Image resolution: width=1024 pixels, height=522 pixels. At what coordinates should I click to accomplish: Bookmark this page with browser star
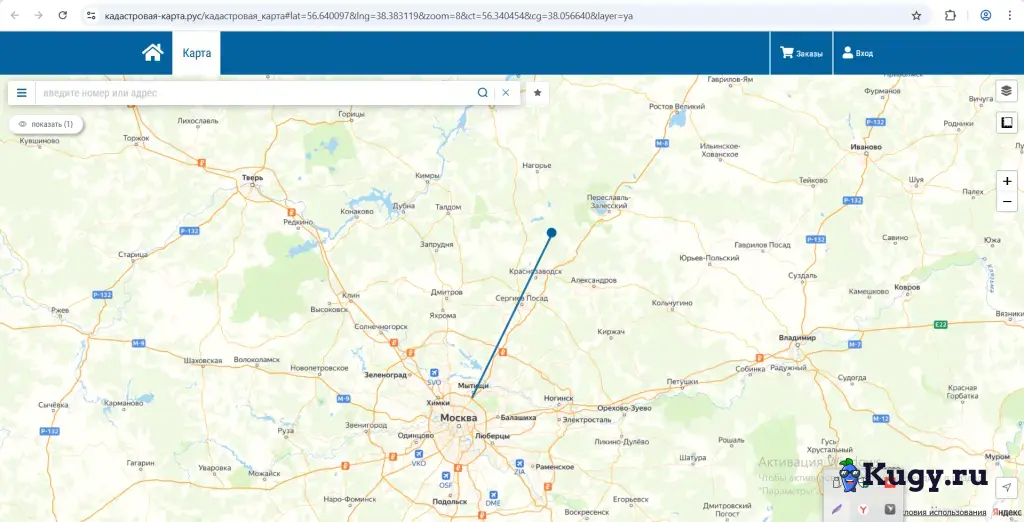coord(916,16)
